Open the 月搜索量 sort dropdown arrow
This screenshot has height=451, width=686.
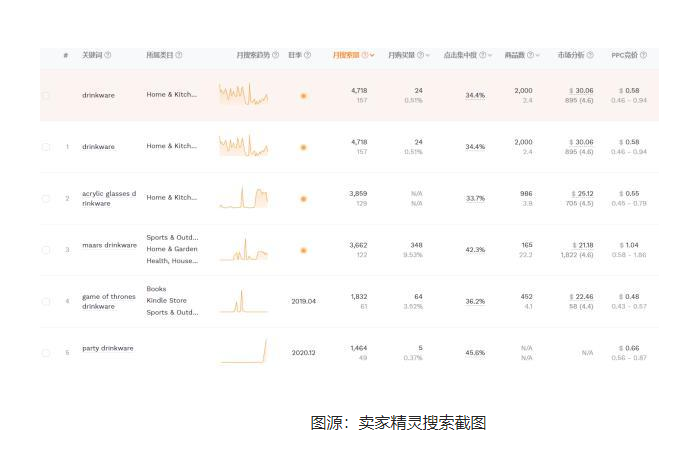tap(373, 55)
